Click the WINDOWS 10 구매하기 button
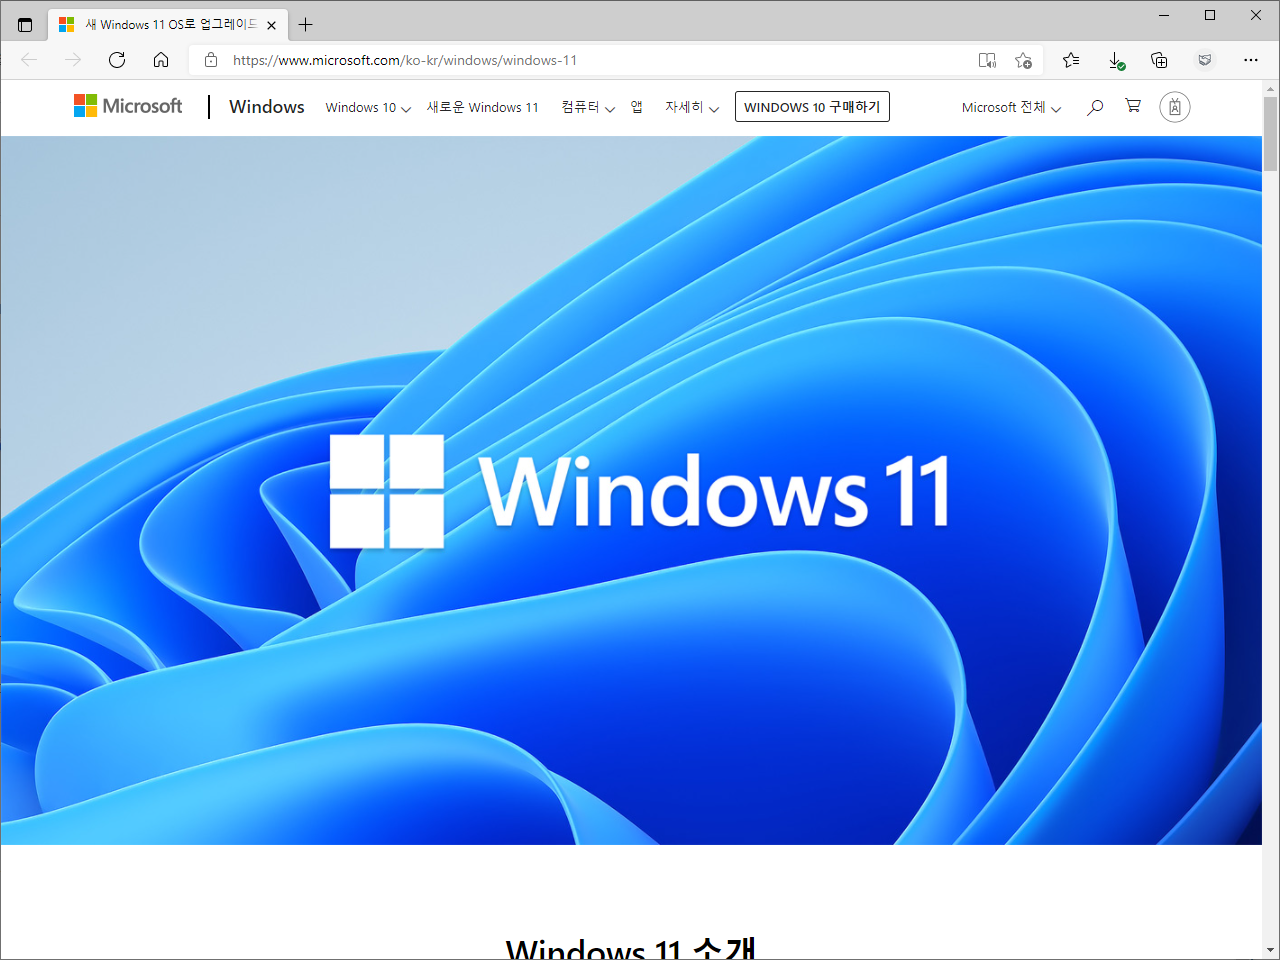The image size is (1280, 960). pyautogui.click(x=811, y=107)
